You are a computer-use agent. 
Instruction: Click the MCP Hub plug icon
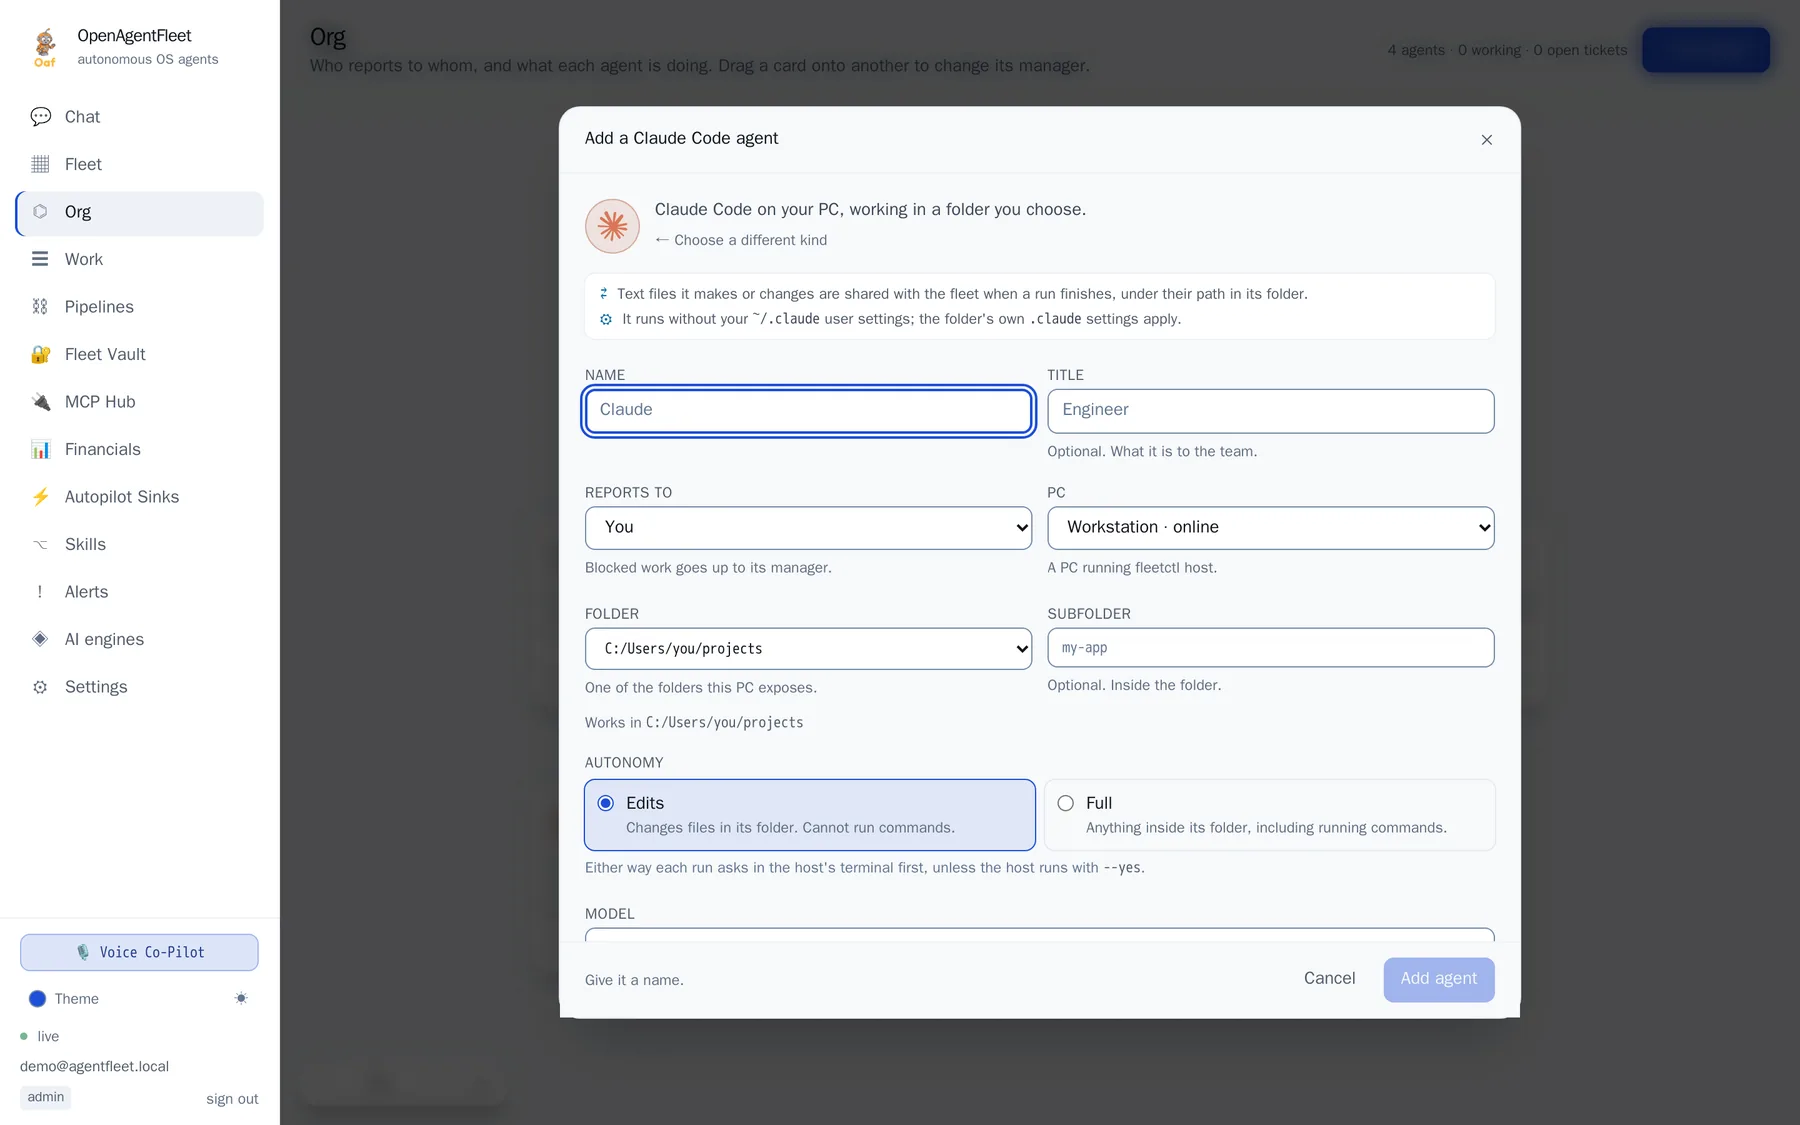click(40, 402)
